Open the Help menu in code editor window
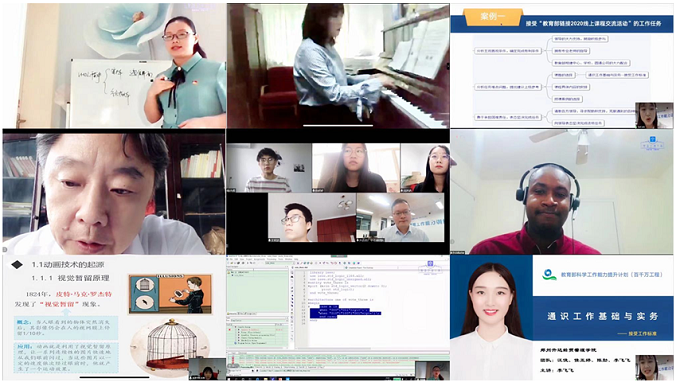The height and width of the screenshot is (386, 680). point(296,259)
